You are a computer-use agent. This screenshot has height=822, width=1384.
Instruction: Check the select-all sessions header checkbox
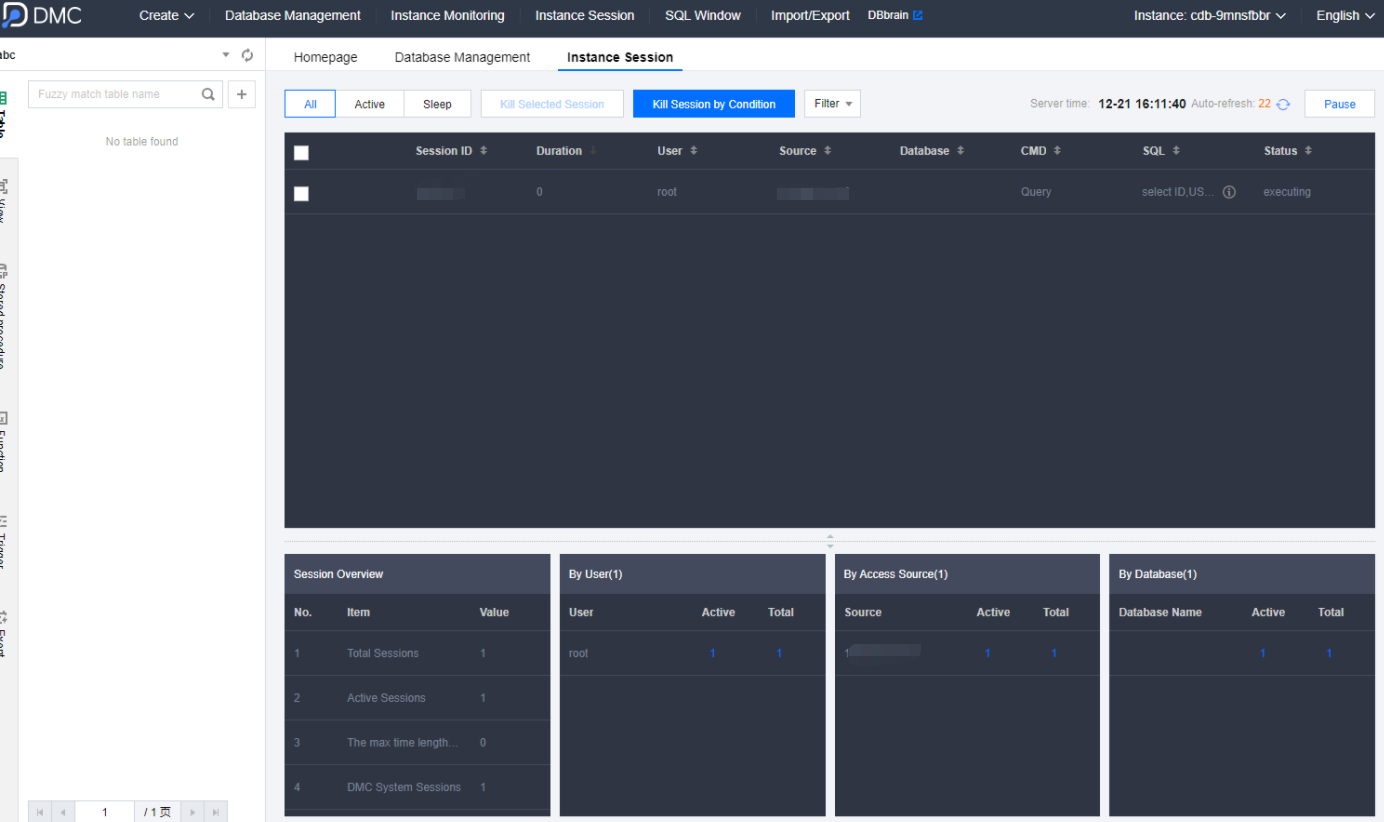[x=301, y=153]
